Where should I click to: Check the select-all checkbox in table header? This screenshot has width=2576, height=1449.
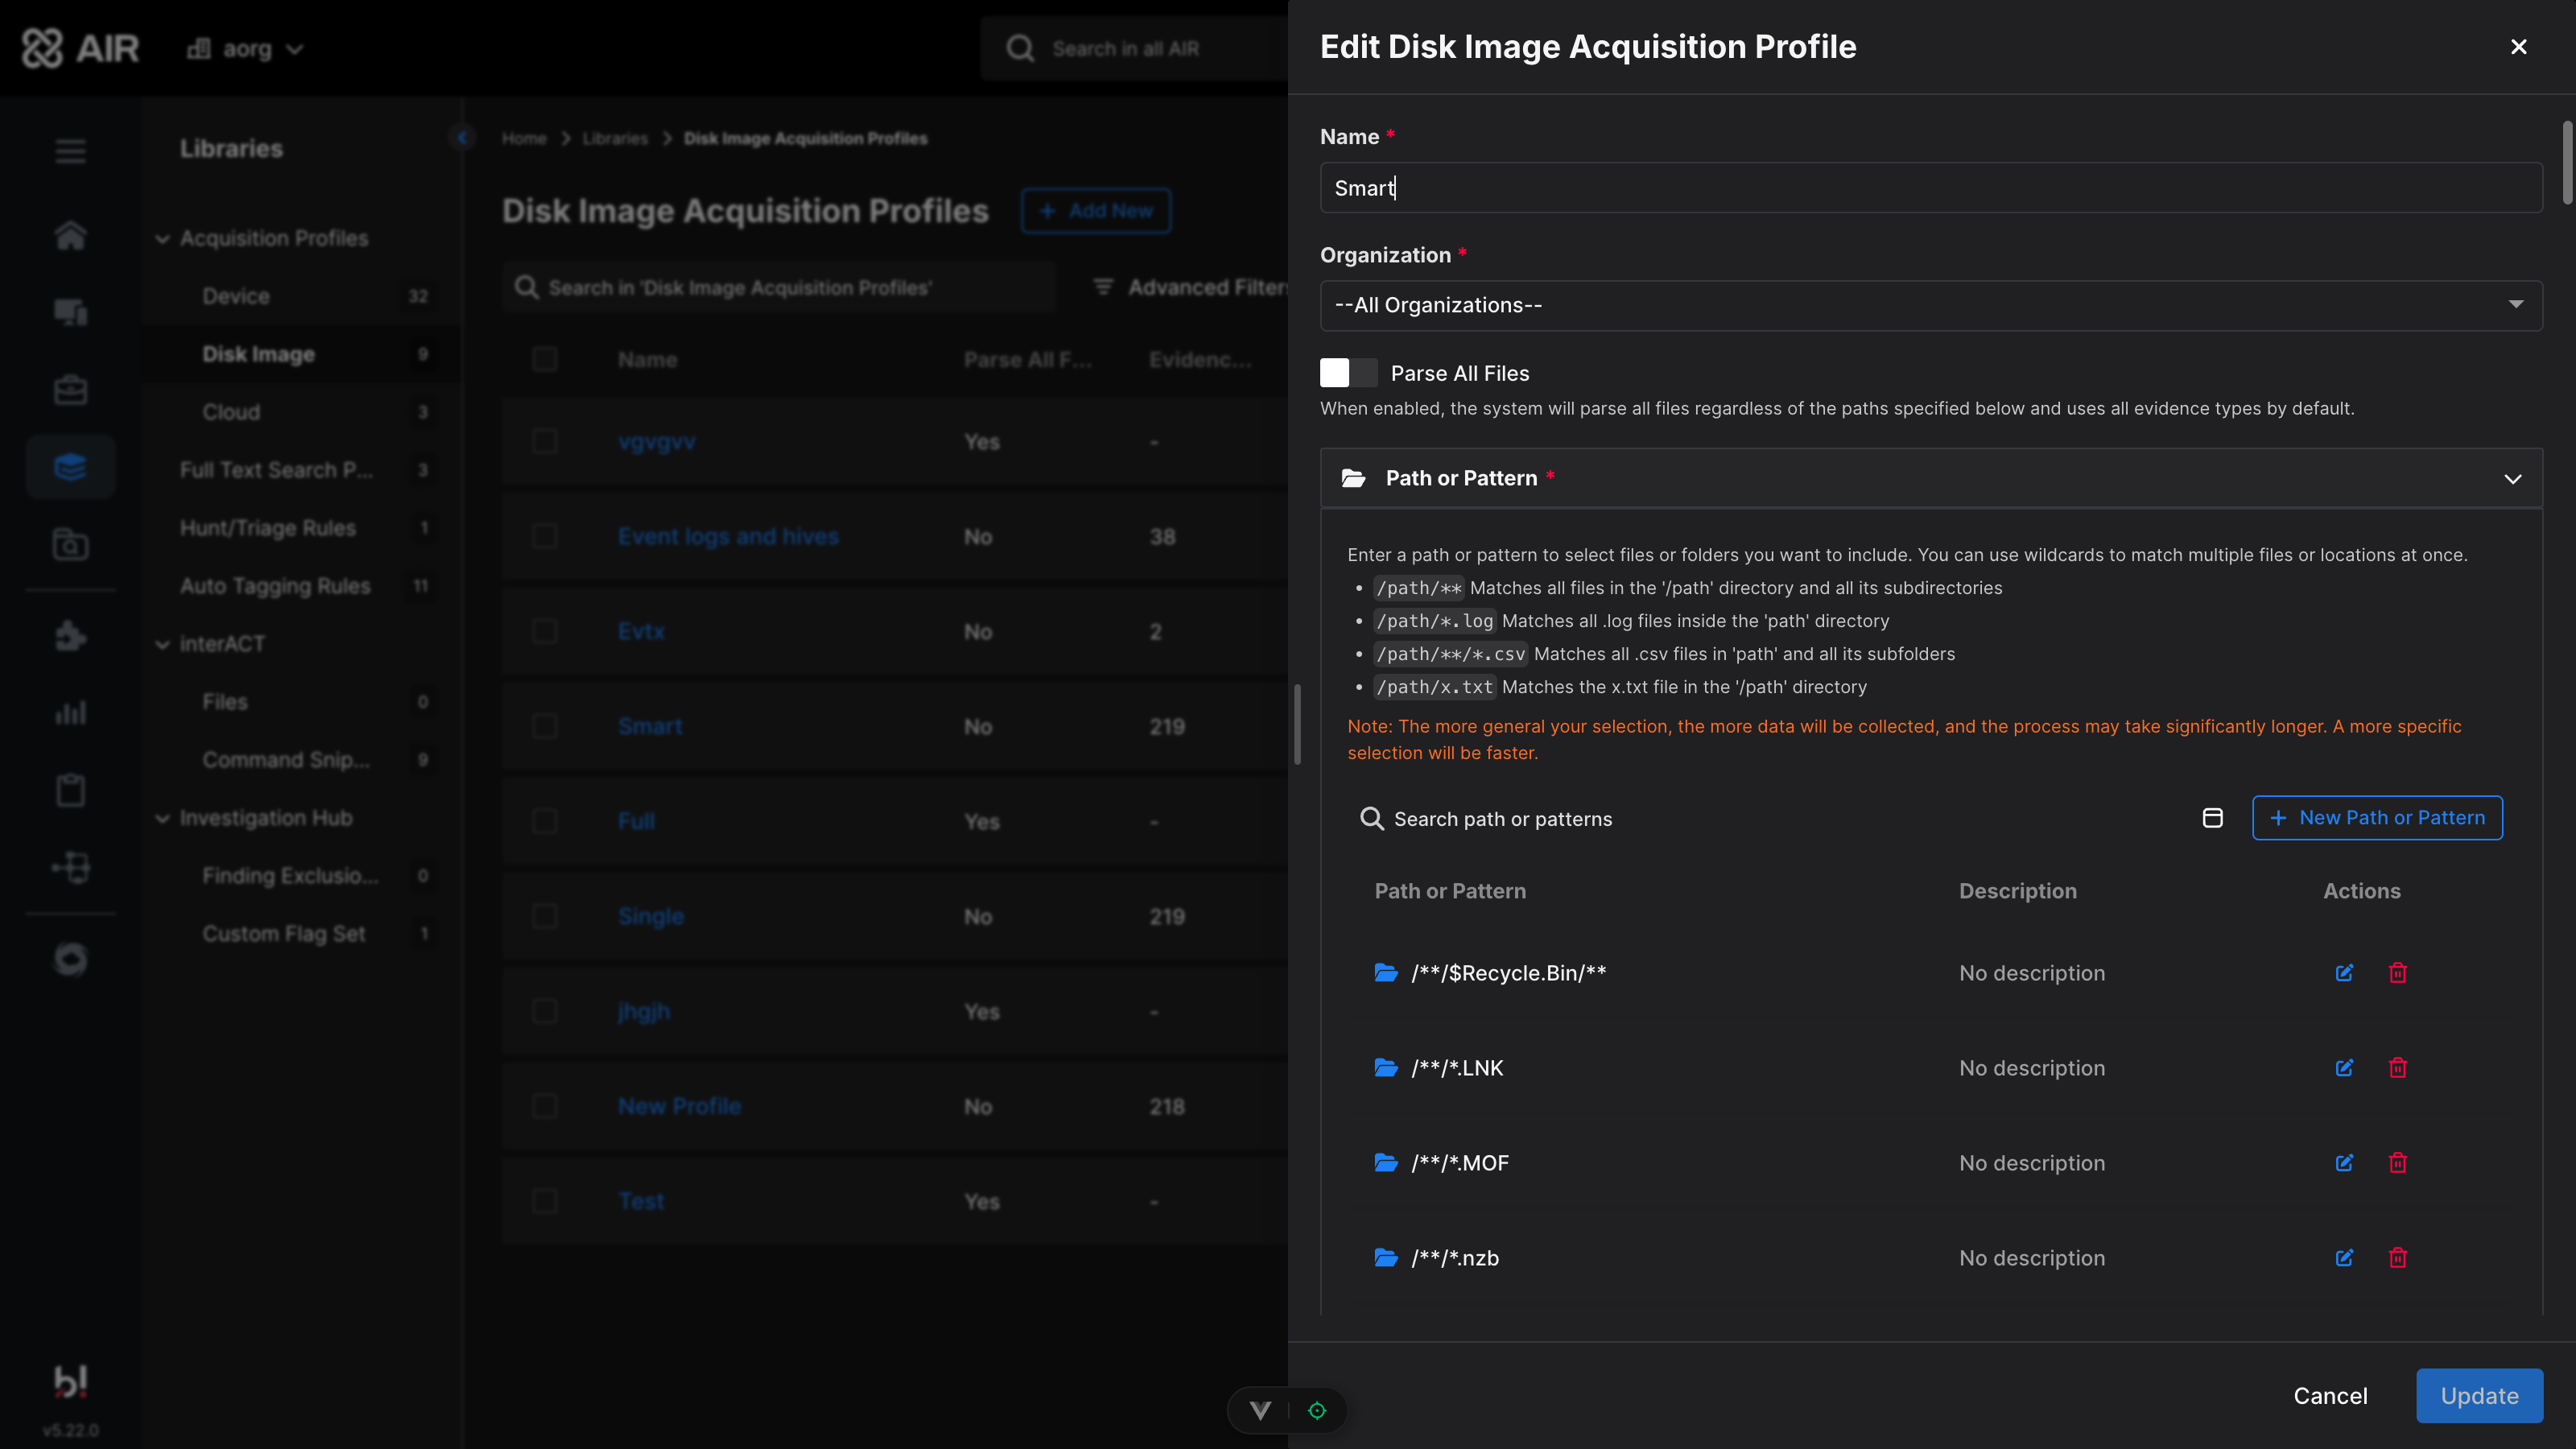tap(544, 359)
